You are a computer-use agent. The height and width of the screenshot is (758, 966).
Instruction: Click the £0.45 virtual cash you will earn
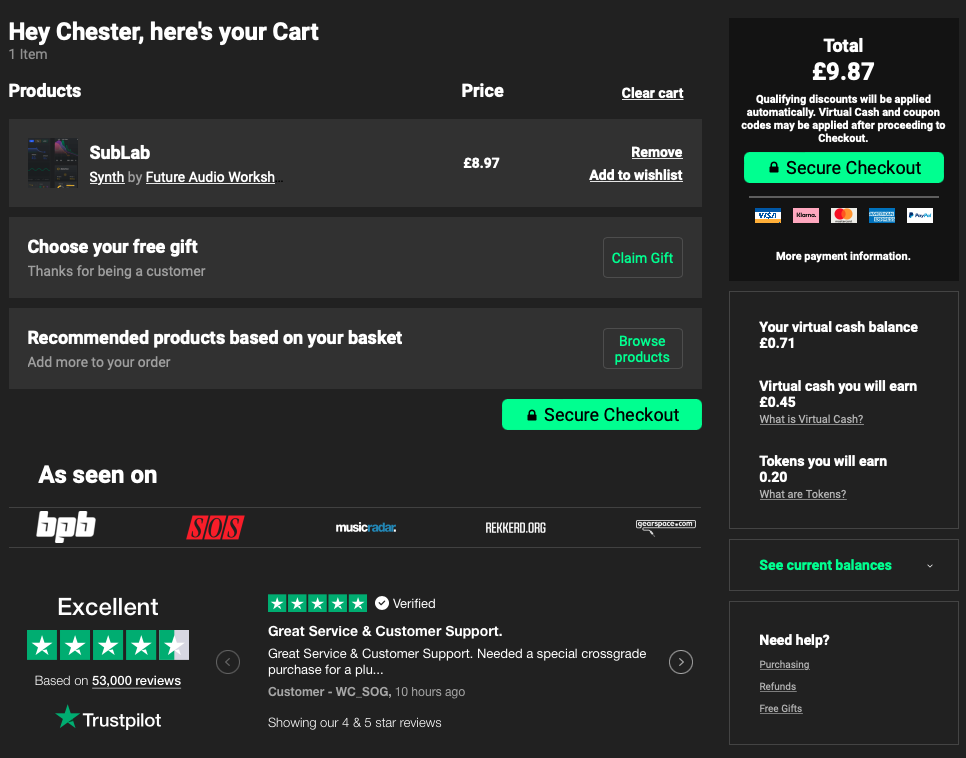pos(777,402)
